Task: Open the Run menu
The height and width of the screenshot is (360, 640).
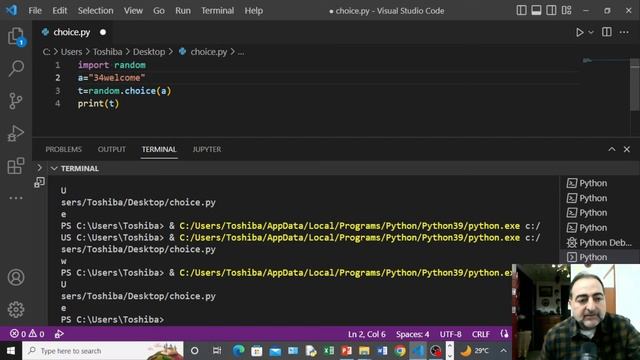Action: pyautogui.click(x=183, y=11)
